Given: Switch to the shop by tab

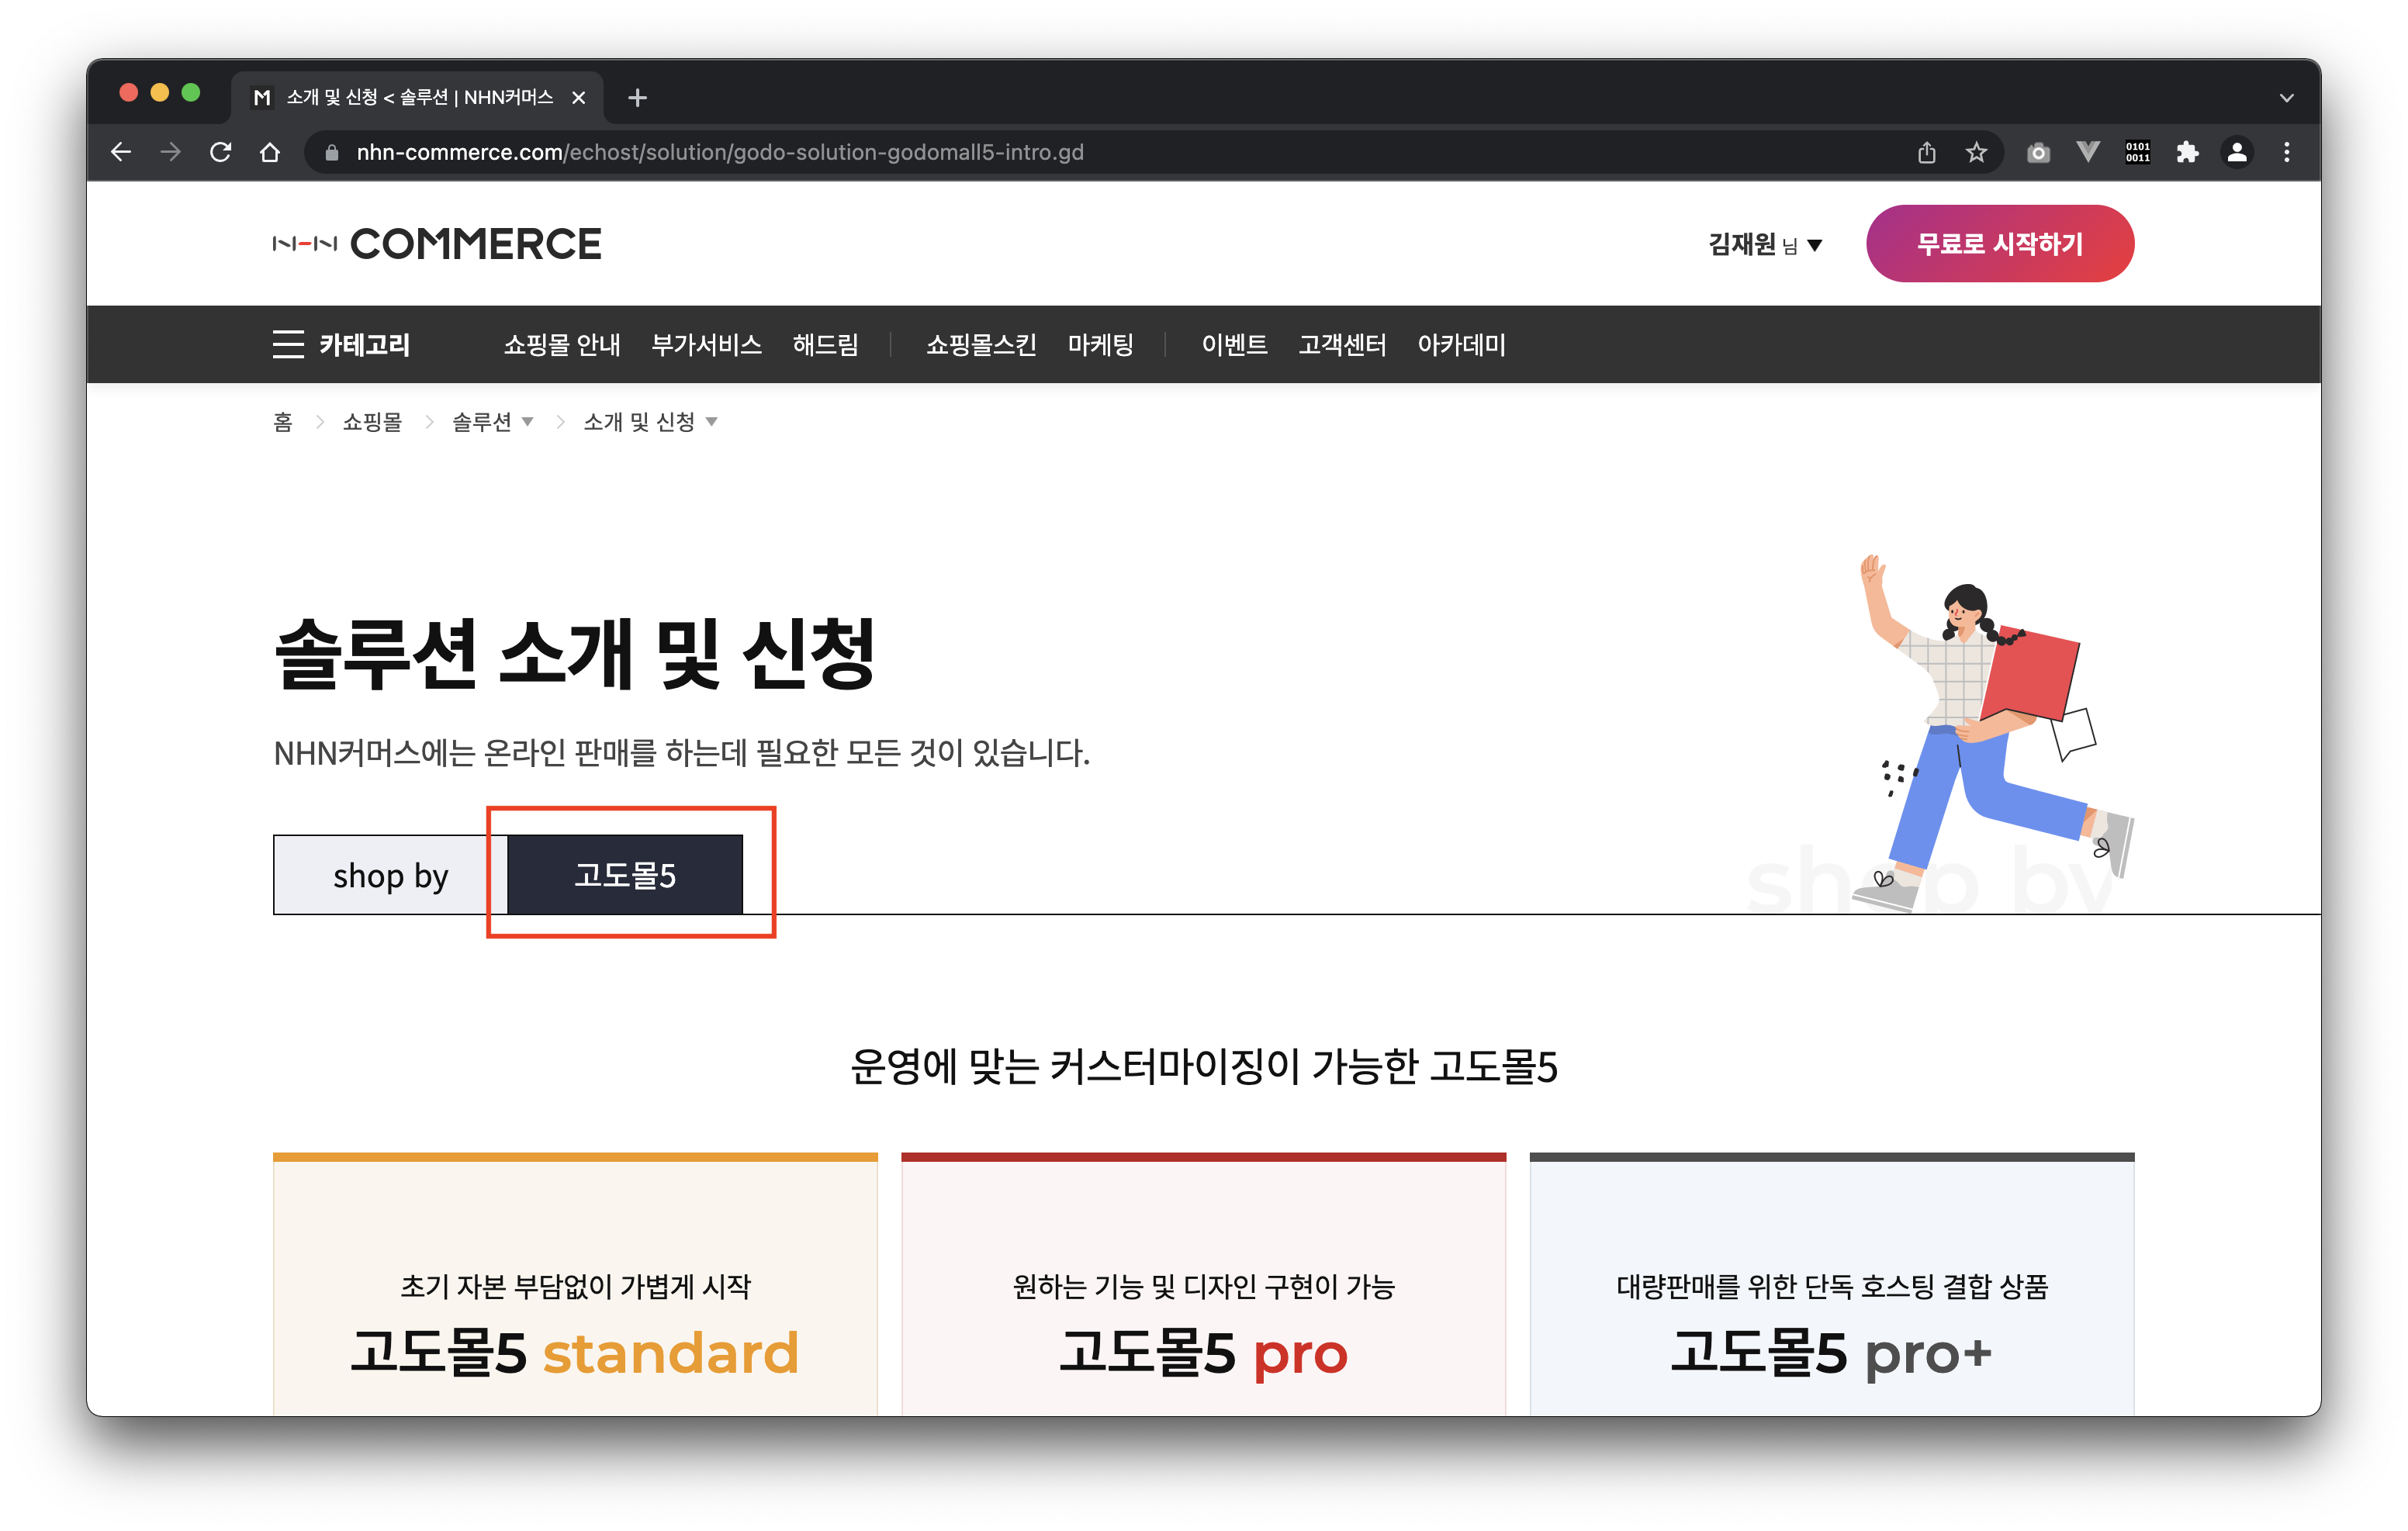Looking at the screenshot, I should point(390,875).
